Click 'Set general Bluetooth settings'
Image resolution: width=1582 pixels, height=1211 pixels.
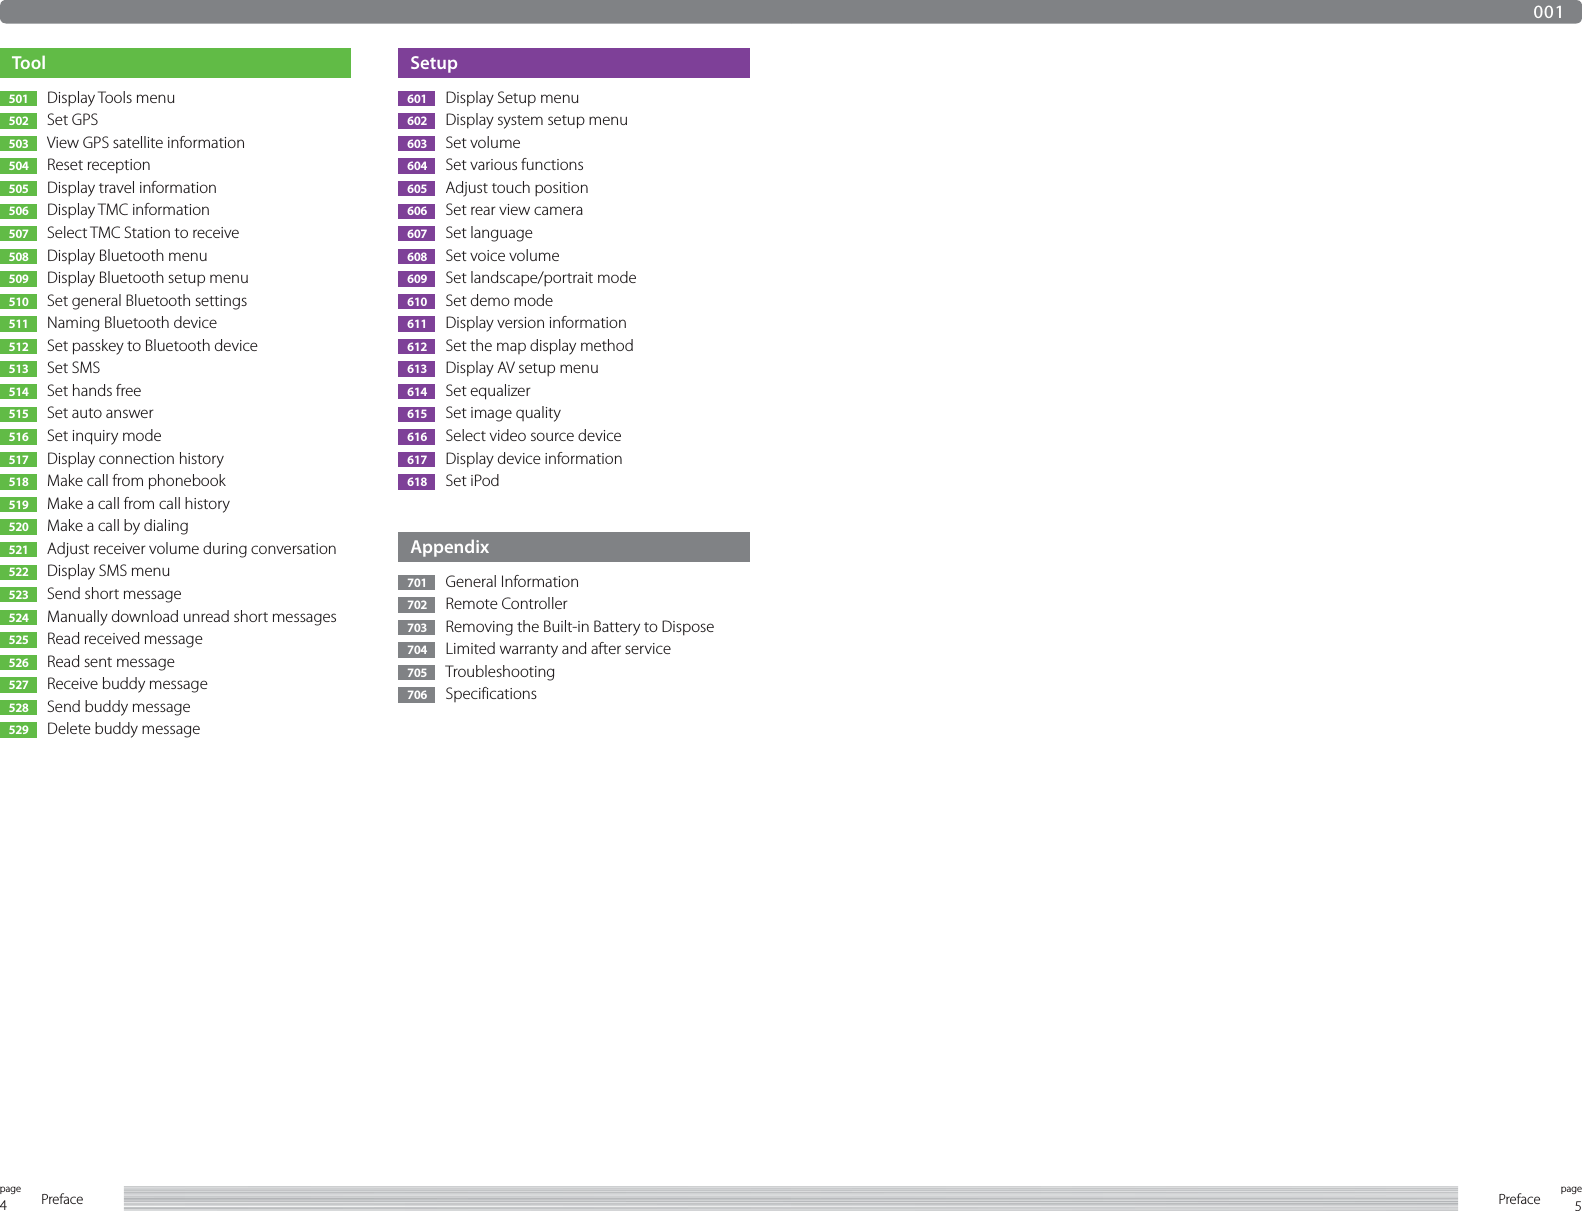pyautogui.click(x=147, y=301)
